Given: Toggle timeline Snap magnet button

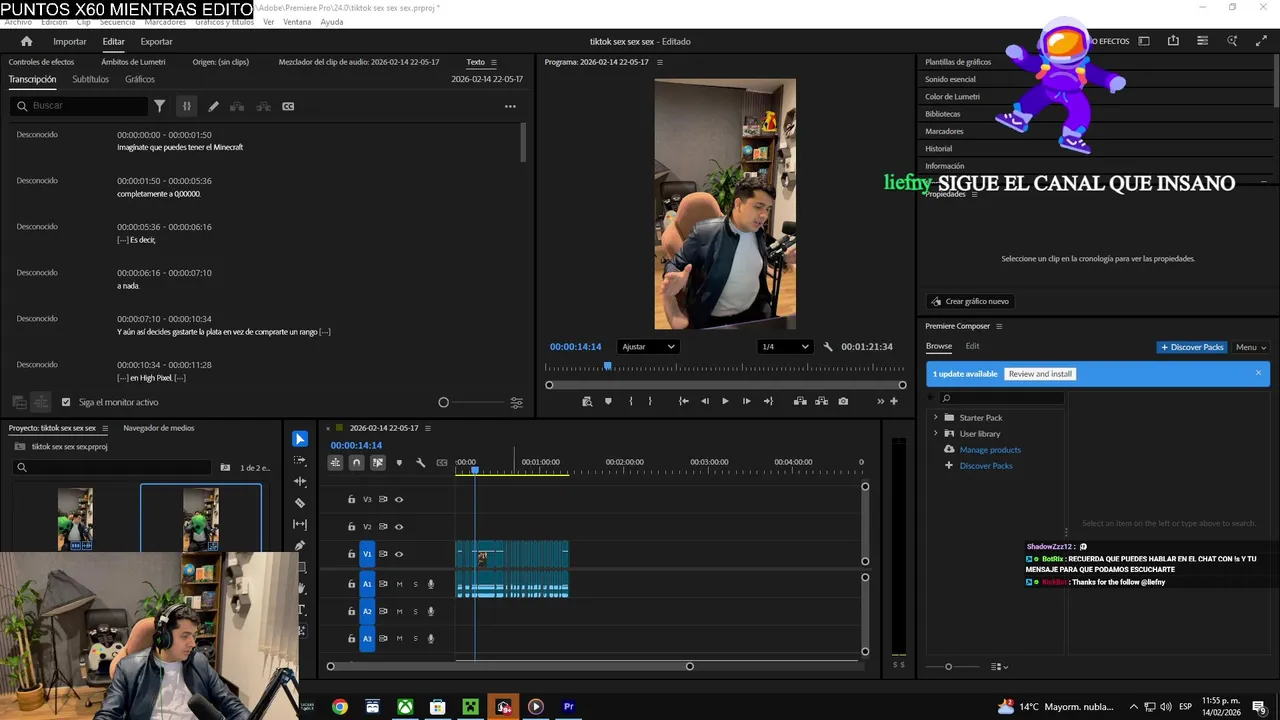Looking at the screenshot, I should [x=356, y=463].
